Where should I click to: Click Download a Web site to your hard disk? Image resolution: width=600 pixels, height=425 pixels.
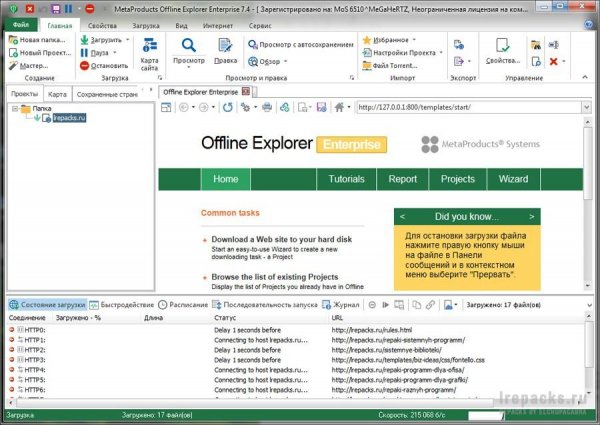pyautogui.click(x=282, y=239)
